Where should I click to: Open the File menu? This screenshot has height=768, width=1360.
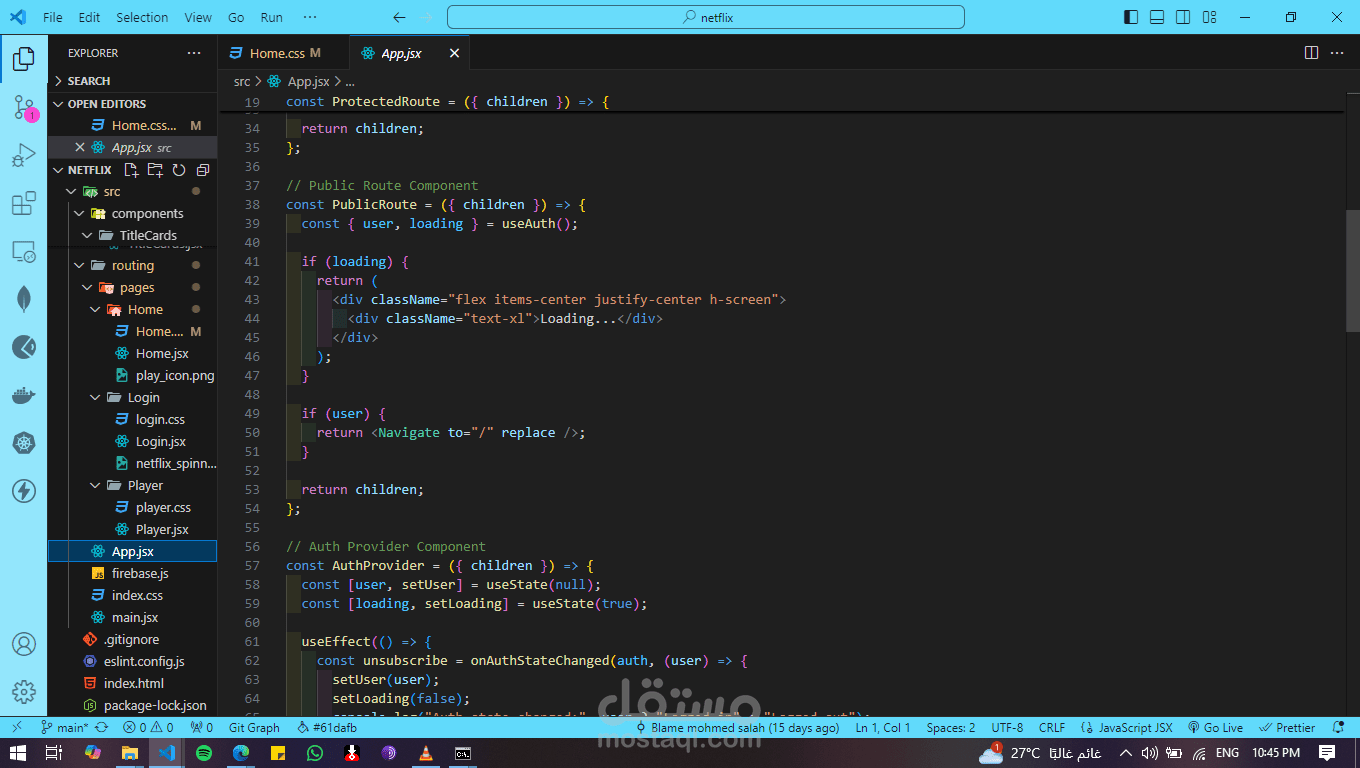[53, 17]
